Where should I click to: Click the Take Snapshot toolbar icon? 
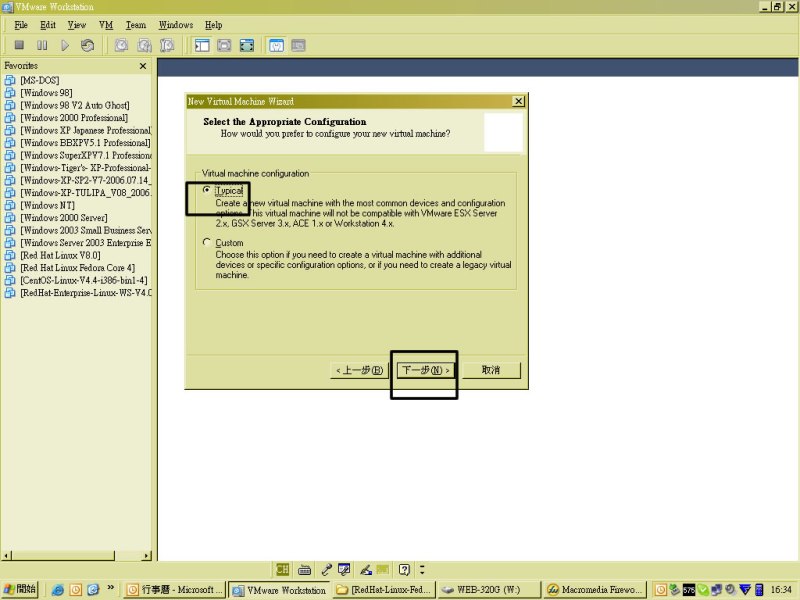[121, 45]
